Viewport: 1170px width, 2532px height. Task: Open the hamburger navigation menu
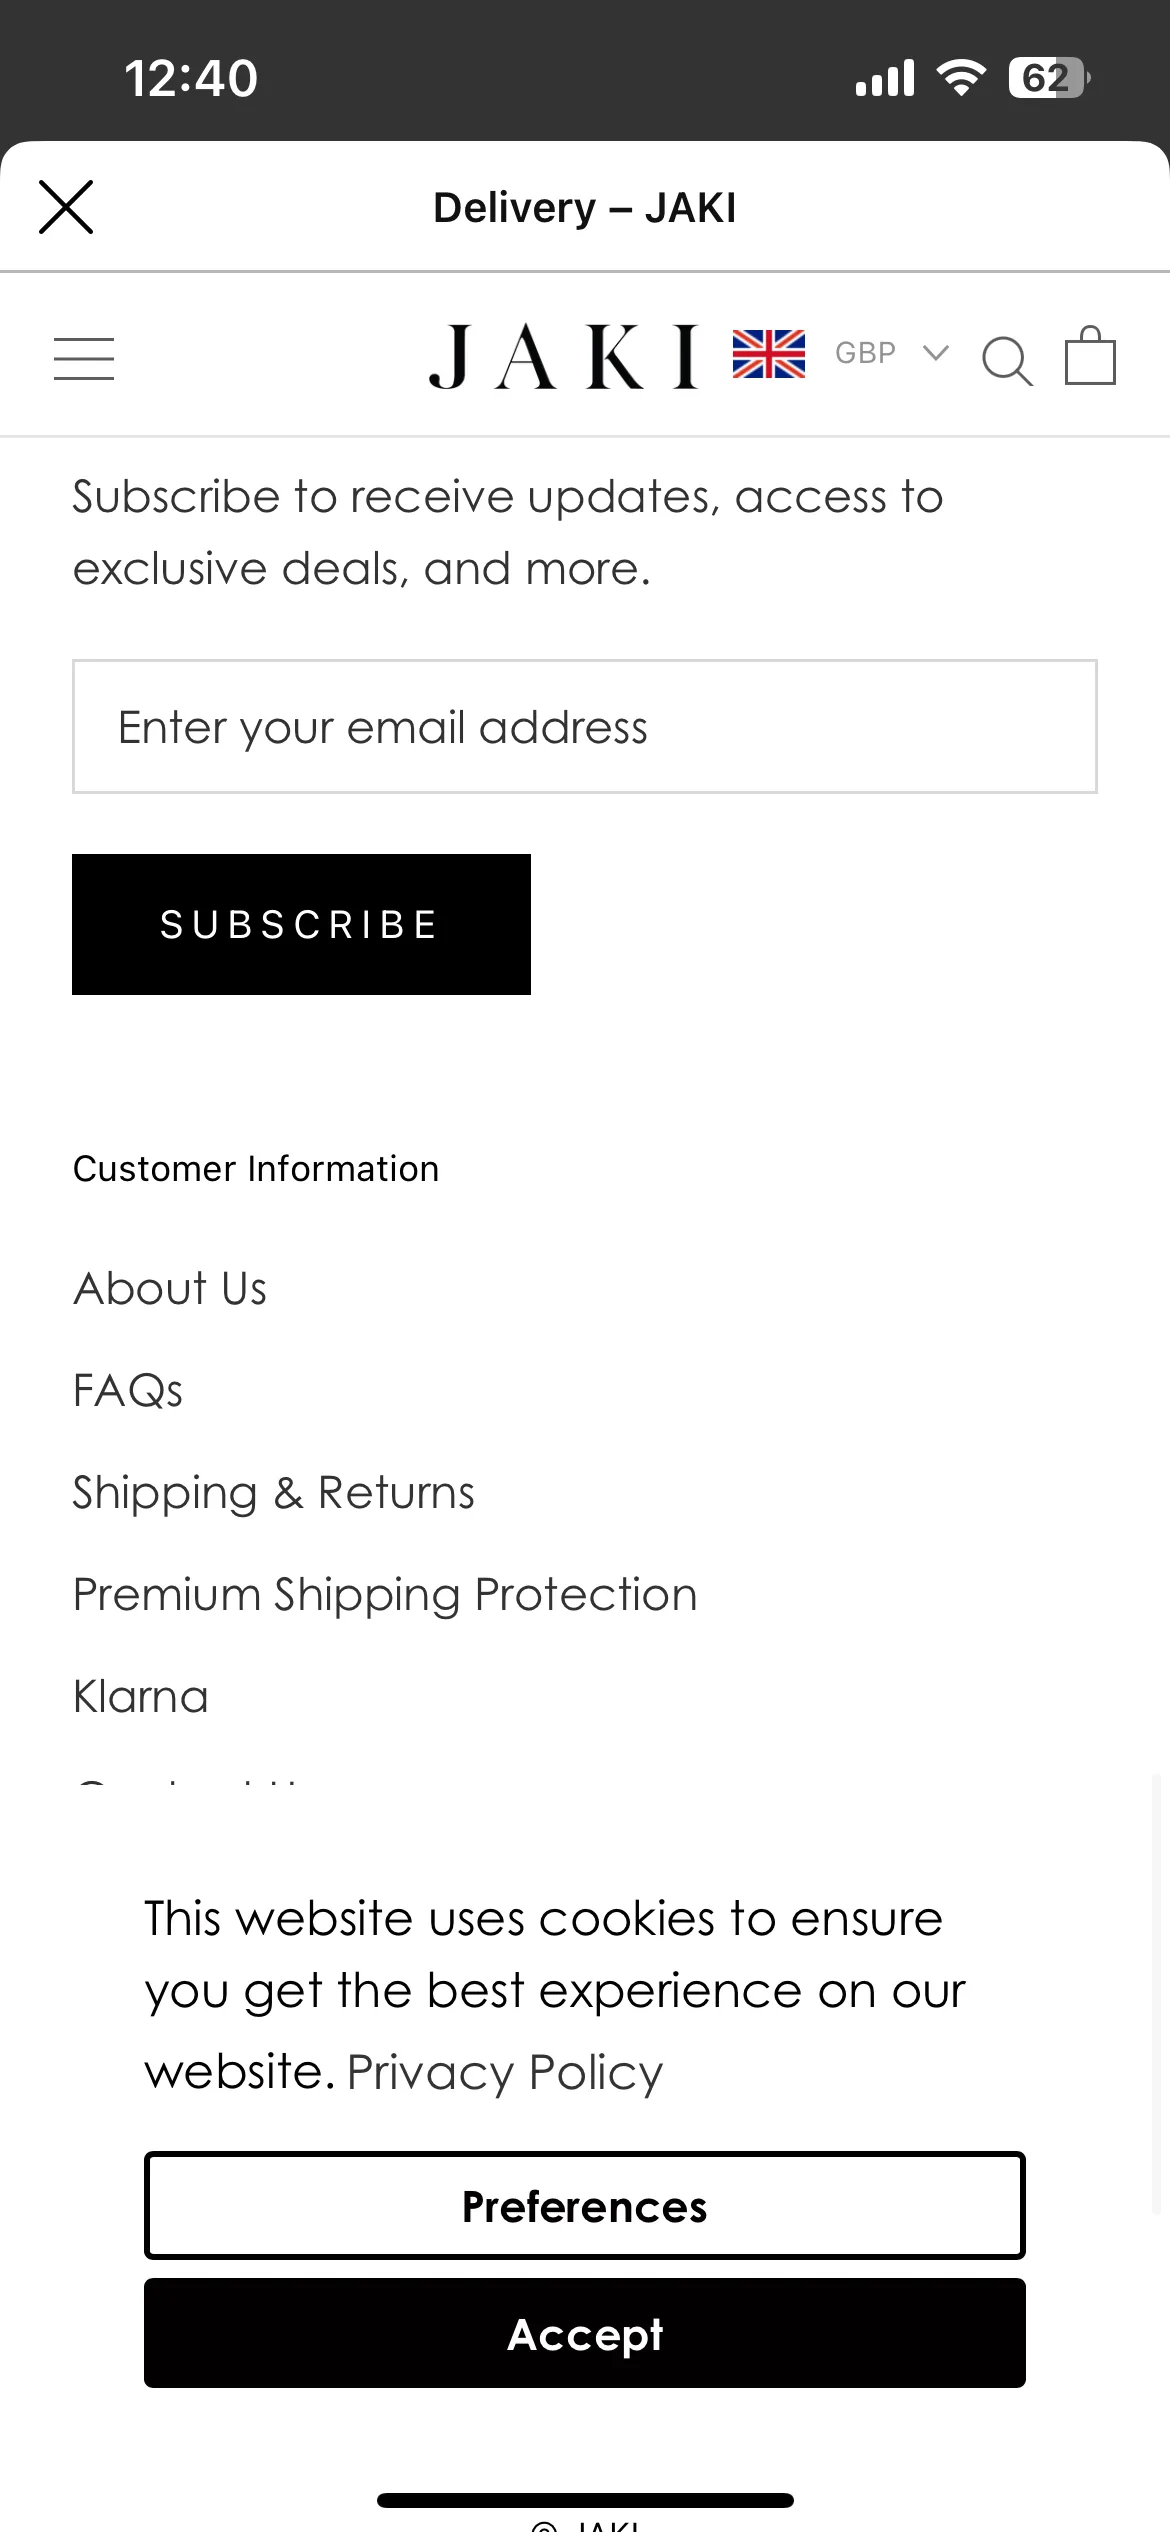click(x=84, y=359)
